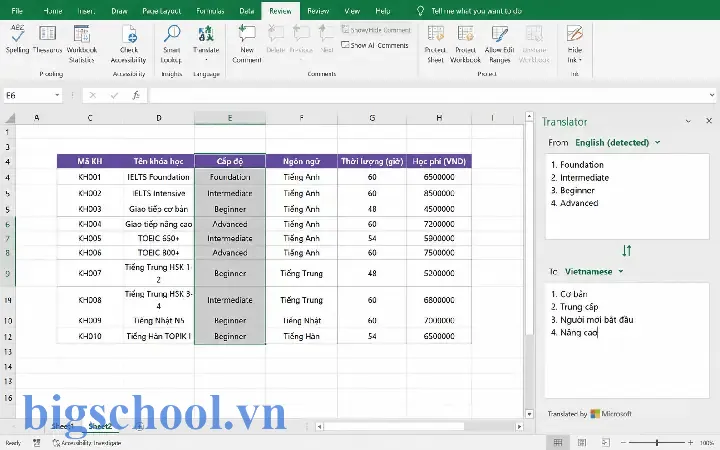Screen dimensions: 720x450
Task: Open the Thesaurus tool
Action: [x=47, y=39]
